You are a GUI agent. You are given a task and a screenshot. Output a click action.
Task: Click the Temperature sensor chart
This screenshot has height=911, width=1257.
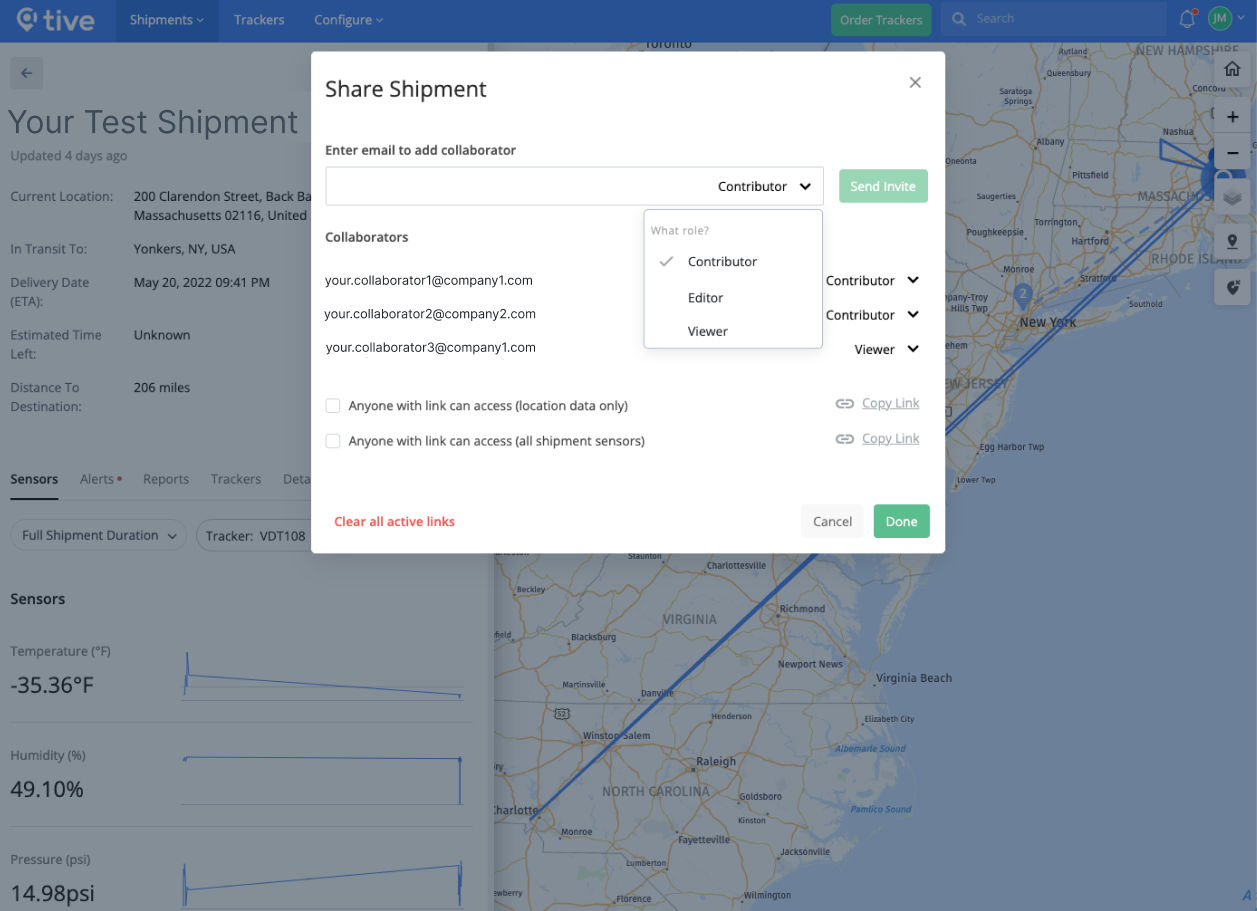pos(322,675)
